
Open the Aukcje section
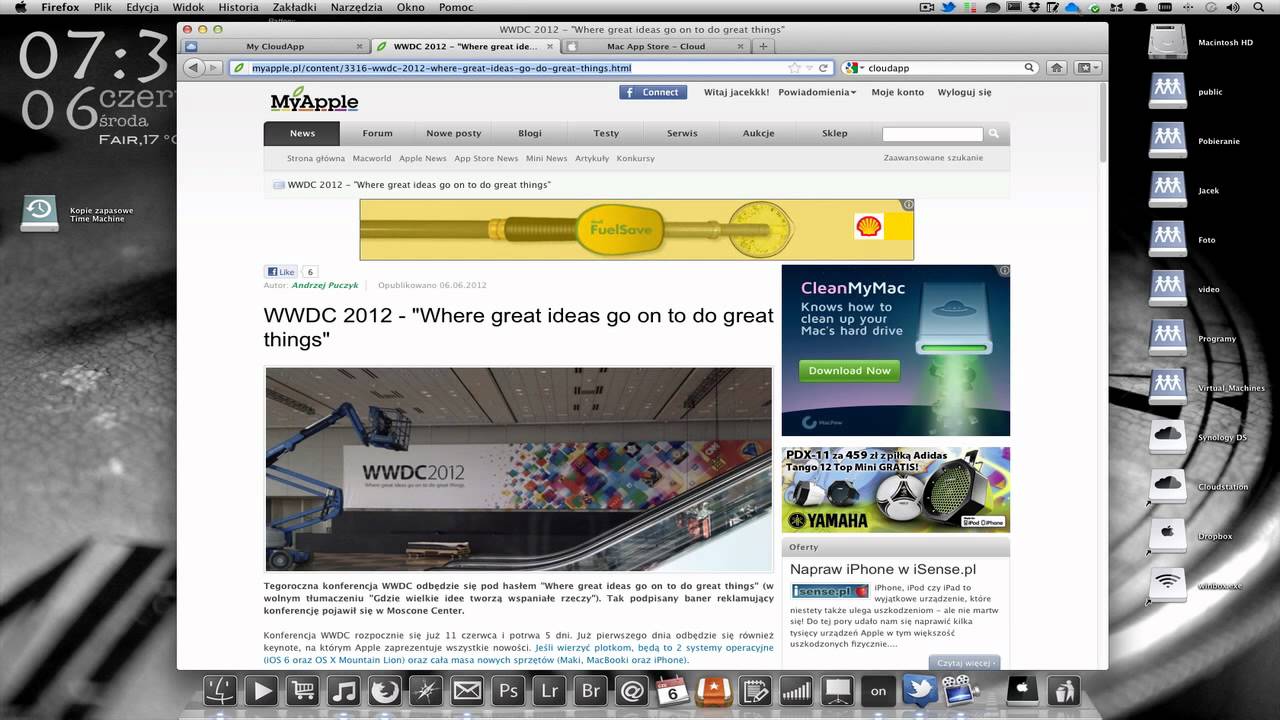758,133
